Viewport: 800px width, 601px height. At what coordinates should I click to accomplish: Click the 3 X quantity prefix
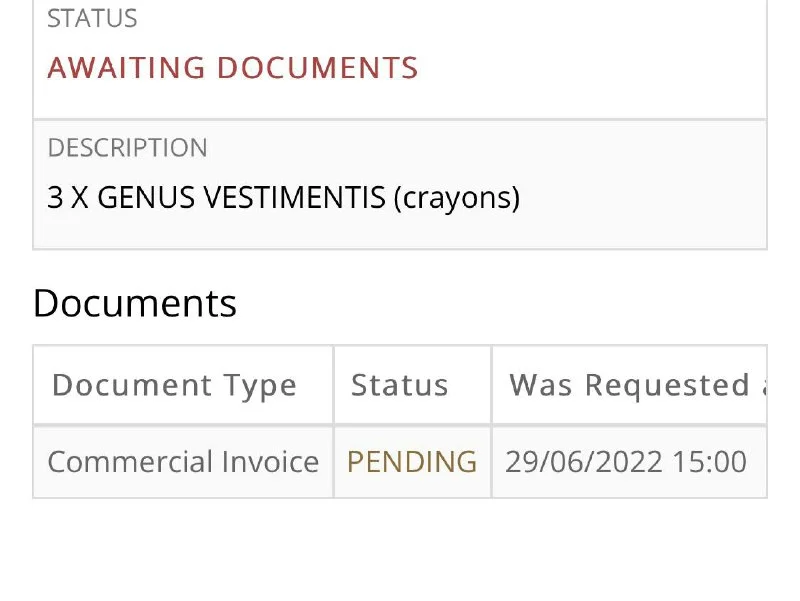[x=67, y=198]
